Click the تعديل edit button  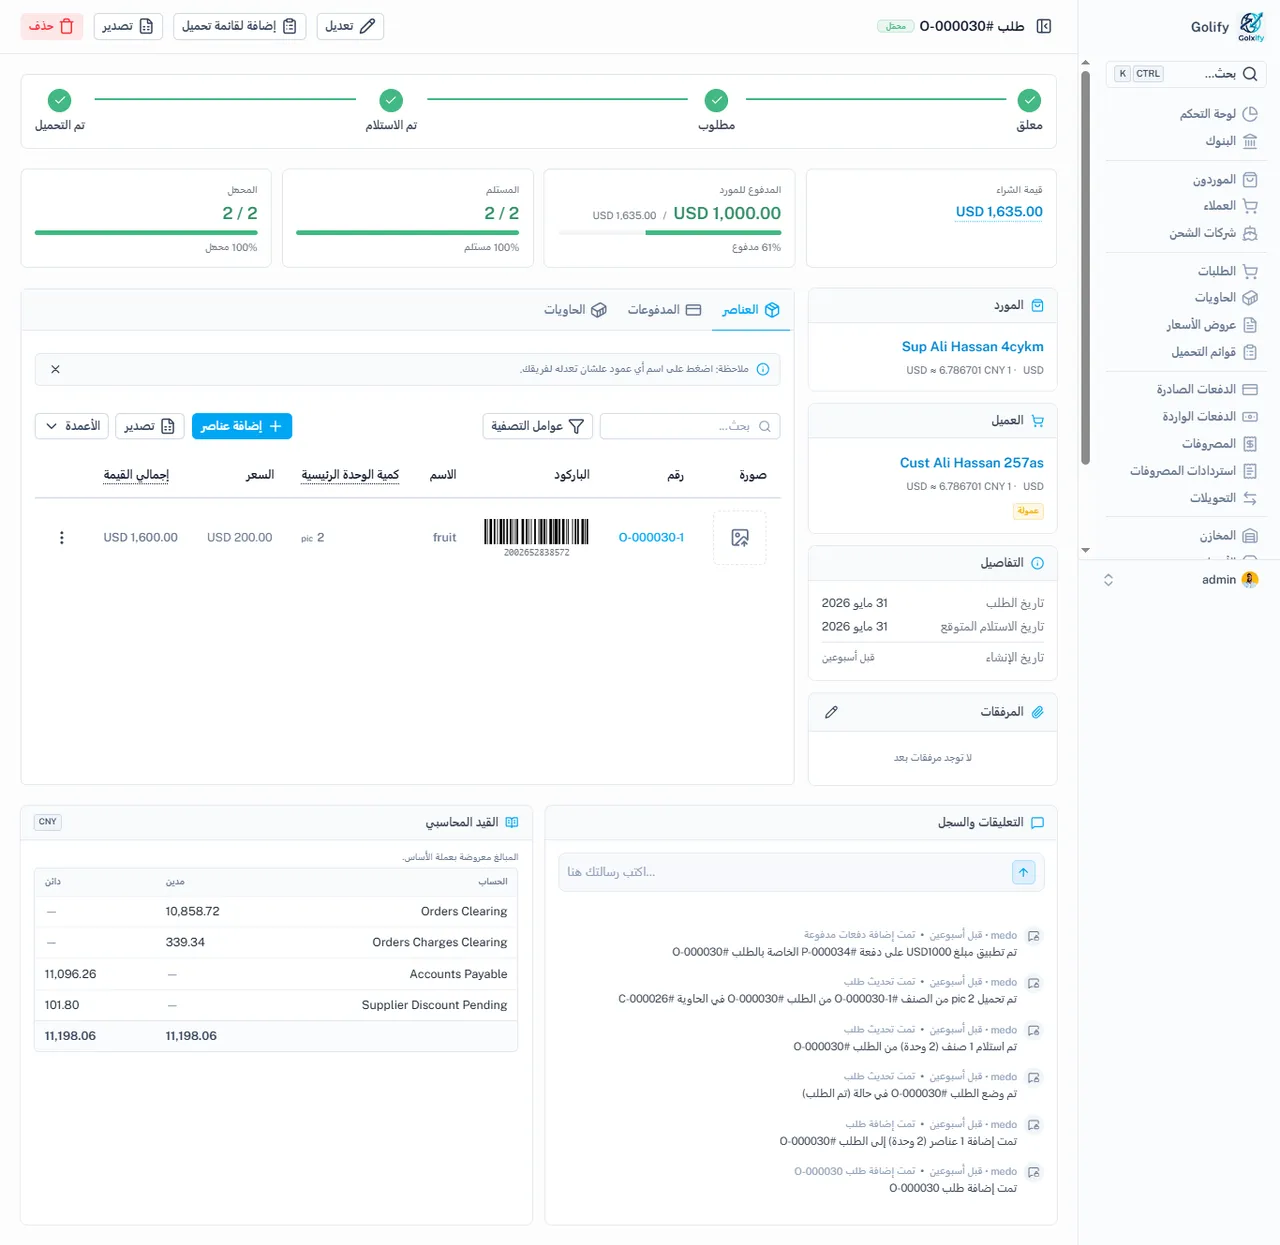pos(350,26)
